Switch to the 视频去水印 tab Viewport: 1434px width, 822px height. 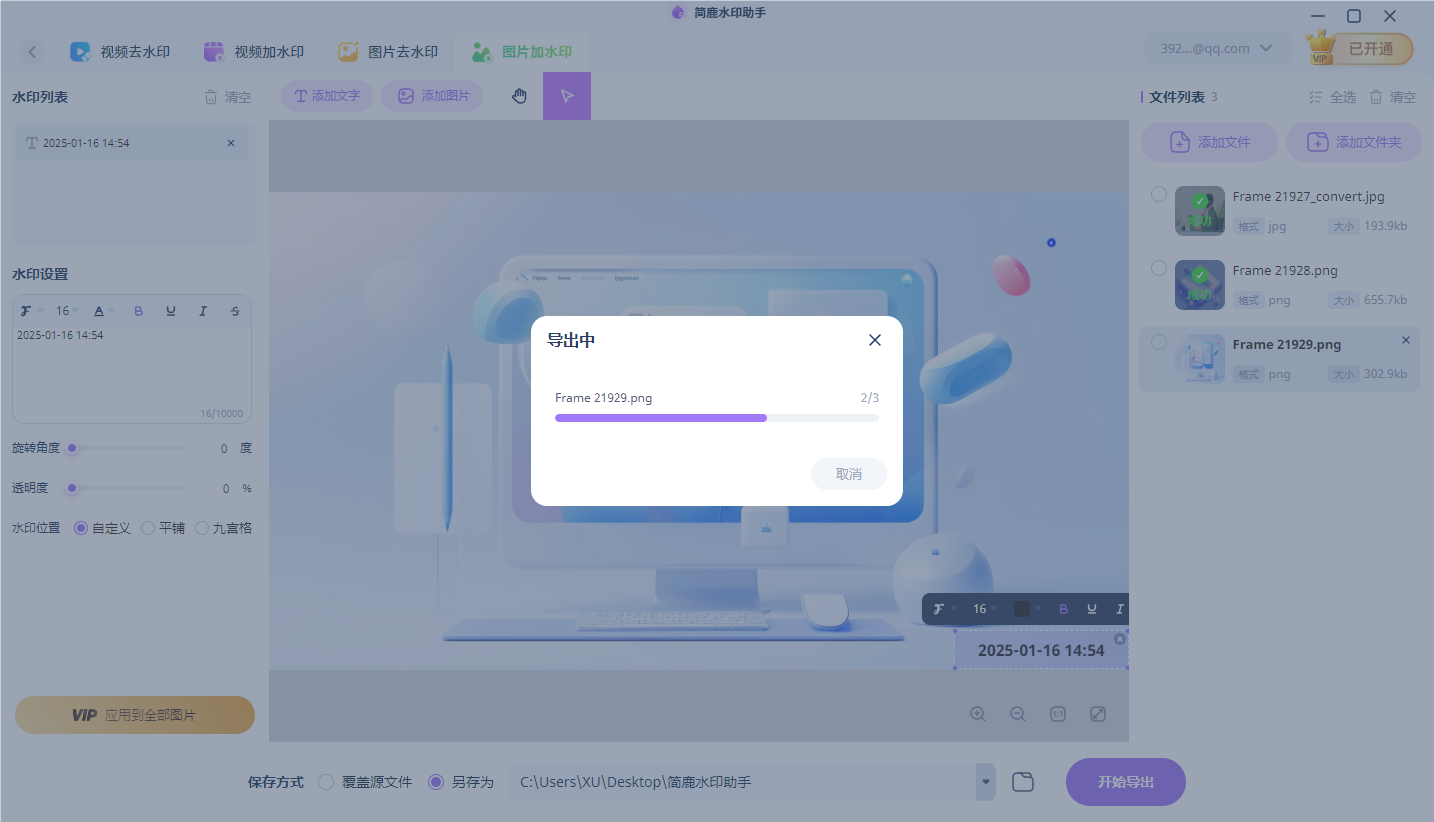pos(120,50)
